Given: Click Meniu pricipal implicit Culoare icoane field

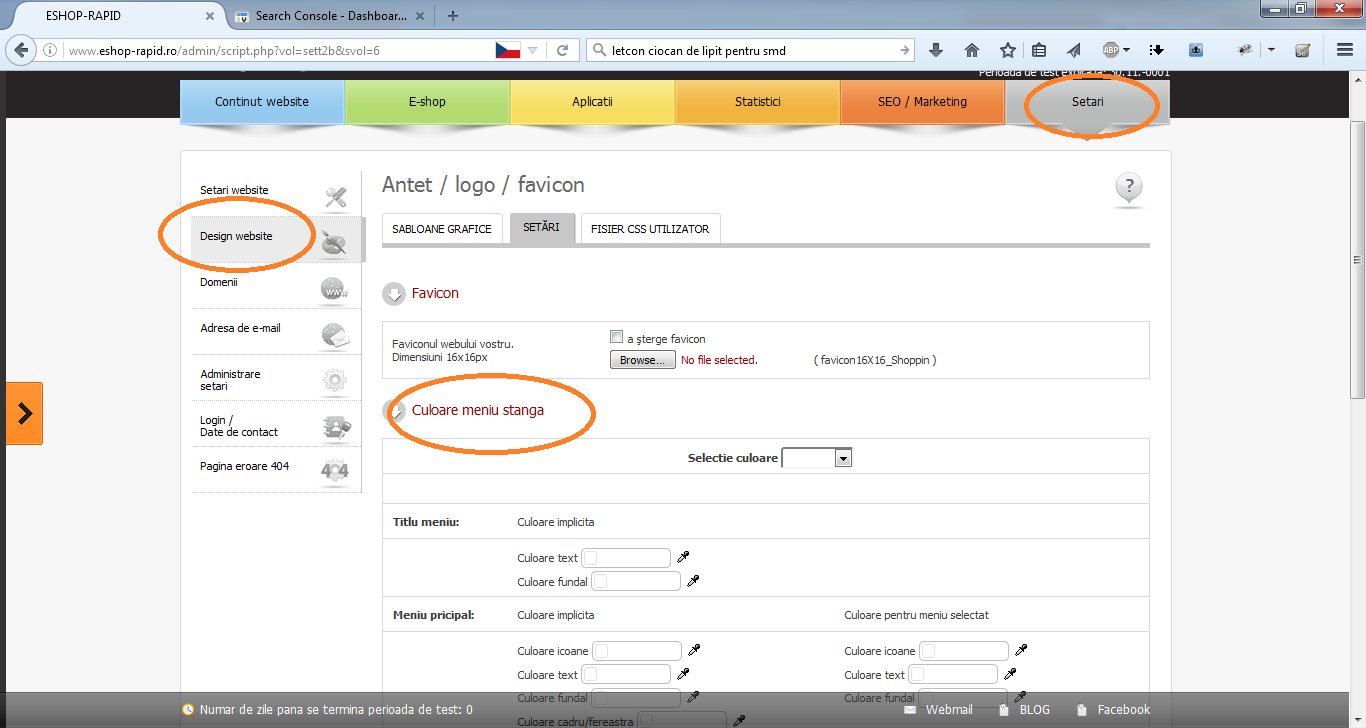Looking at the screenshot, I should [x=637, y=651].
